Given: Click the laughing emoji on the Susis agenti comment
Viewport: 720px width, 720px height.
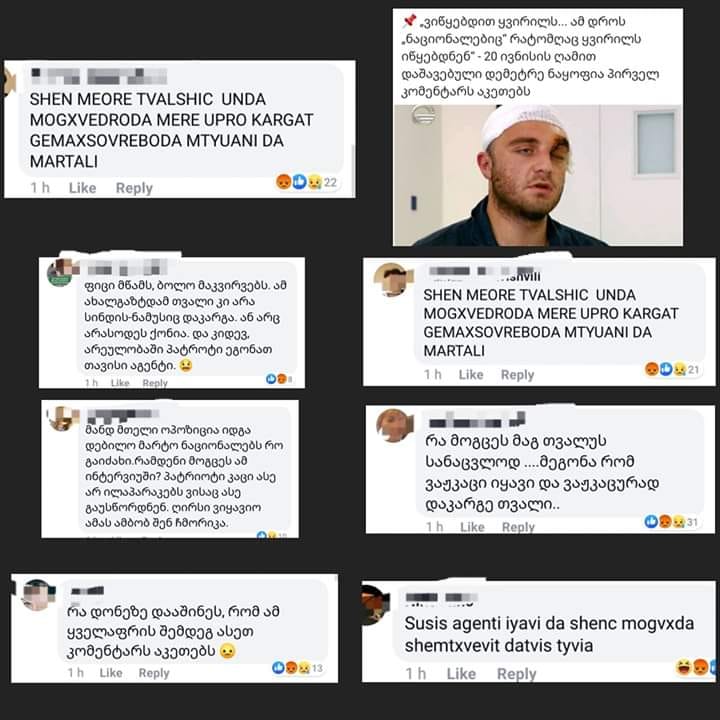Looking at the screenshot, I should coord(684,667).
